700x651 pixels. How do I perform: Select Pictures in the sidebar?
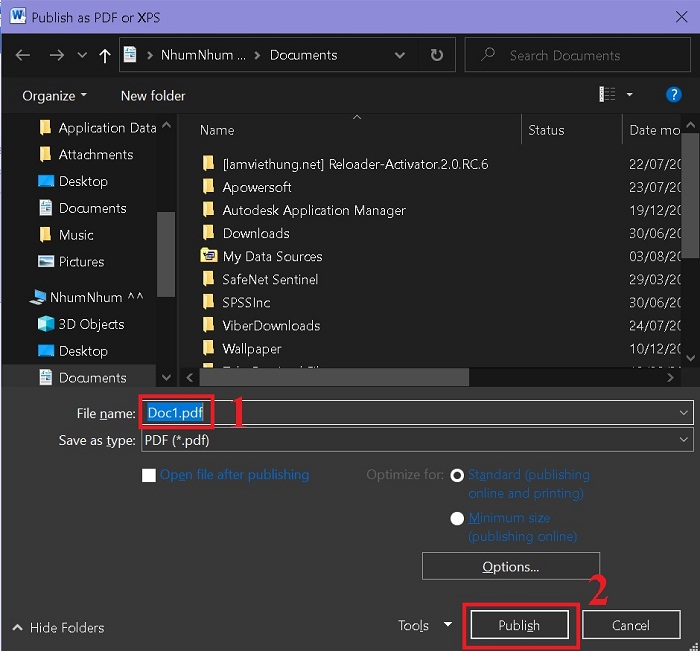coord(81,262)
